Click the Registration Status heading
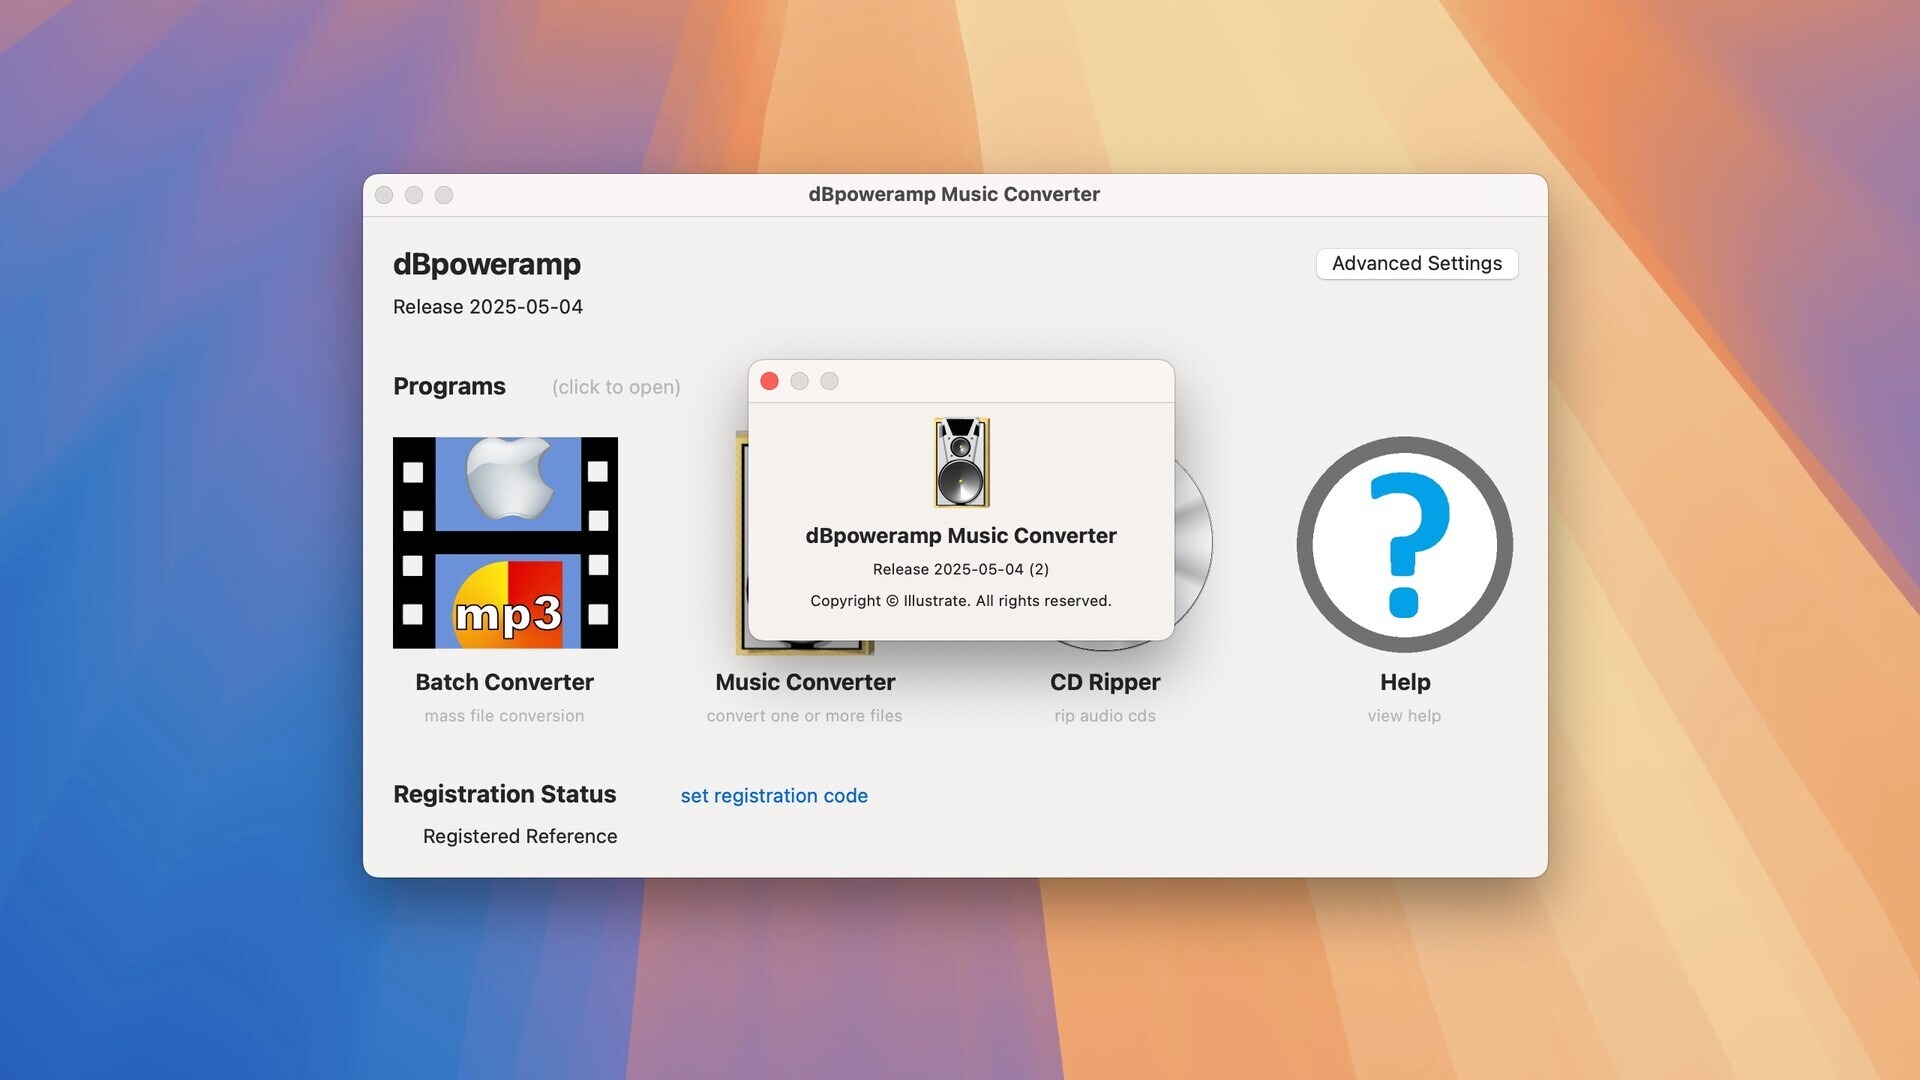Screen dimensions: 1920x1080 tap(504, 794)
